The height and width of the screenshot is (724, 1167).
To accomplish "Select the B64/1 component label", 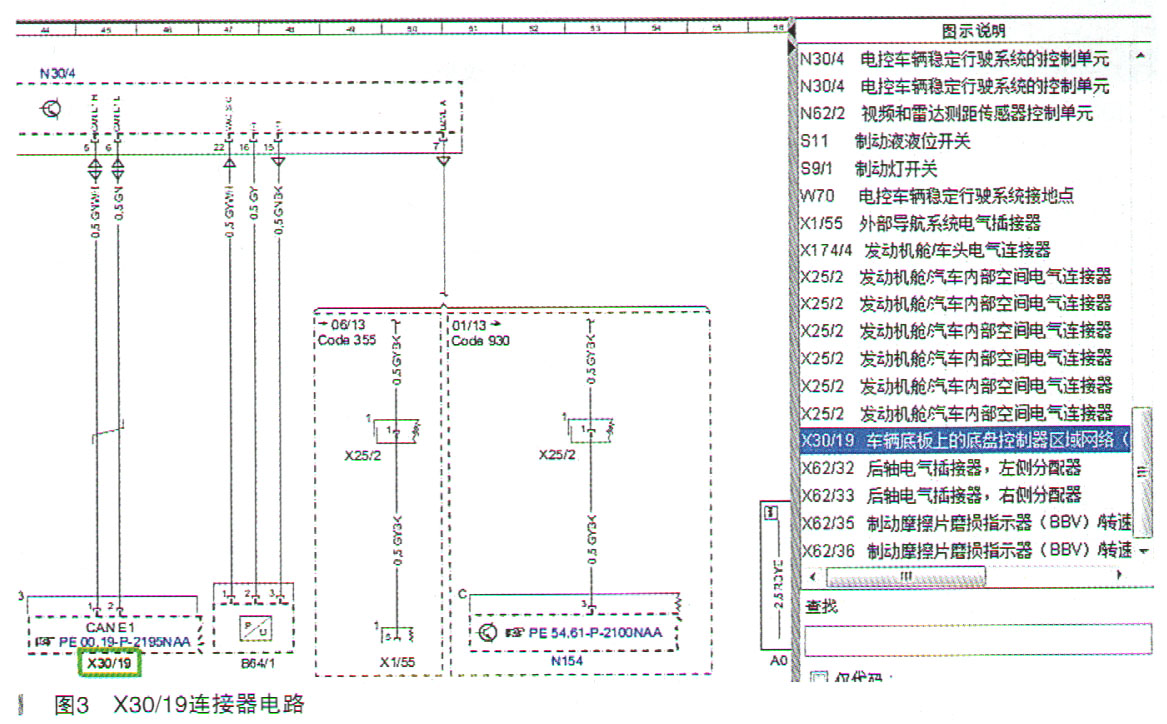I will [258, 663].
